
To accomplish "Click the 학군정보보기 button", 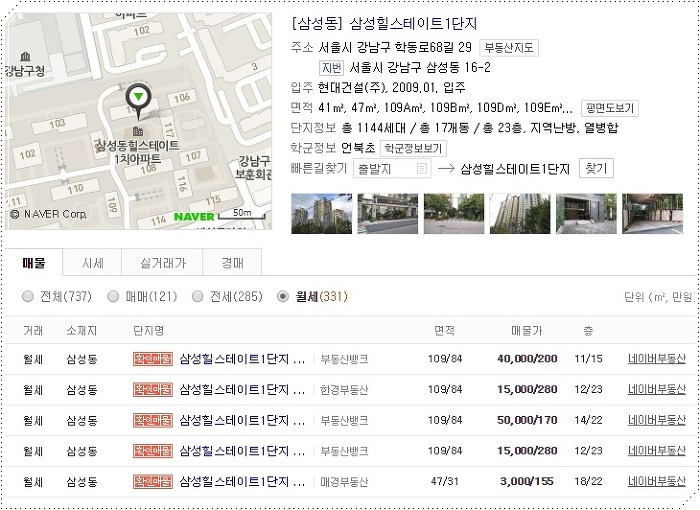I will click(413, 148).
